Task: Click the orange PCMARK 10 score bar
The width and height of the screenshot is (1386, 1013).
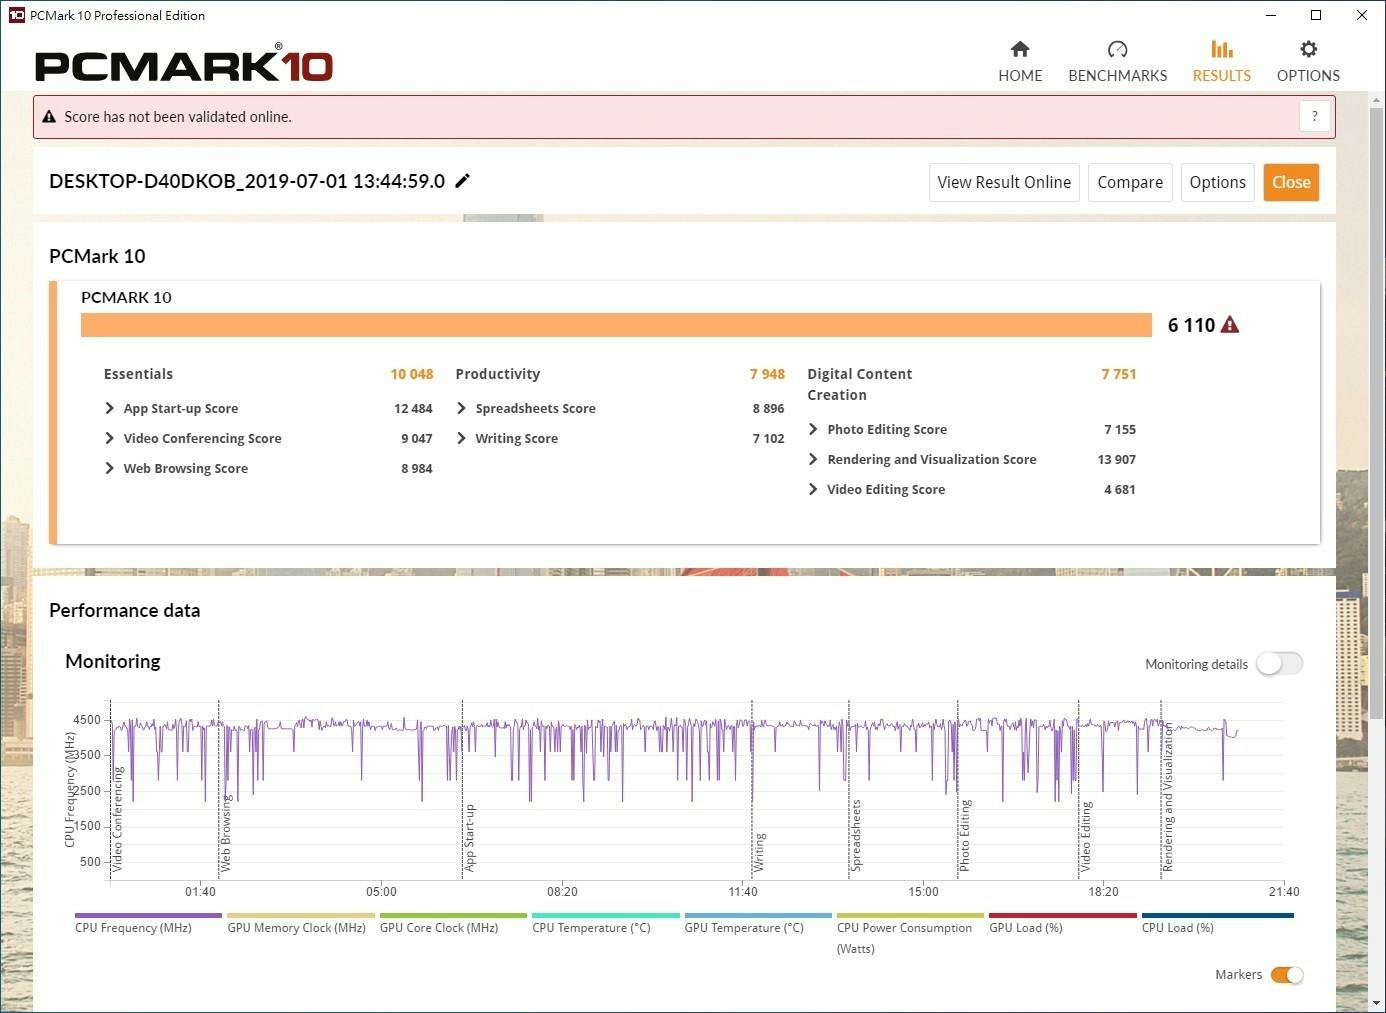Action: coord(616,325)
